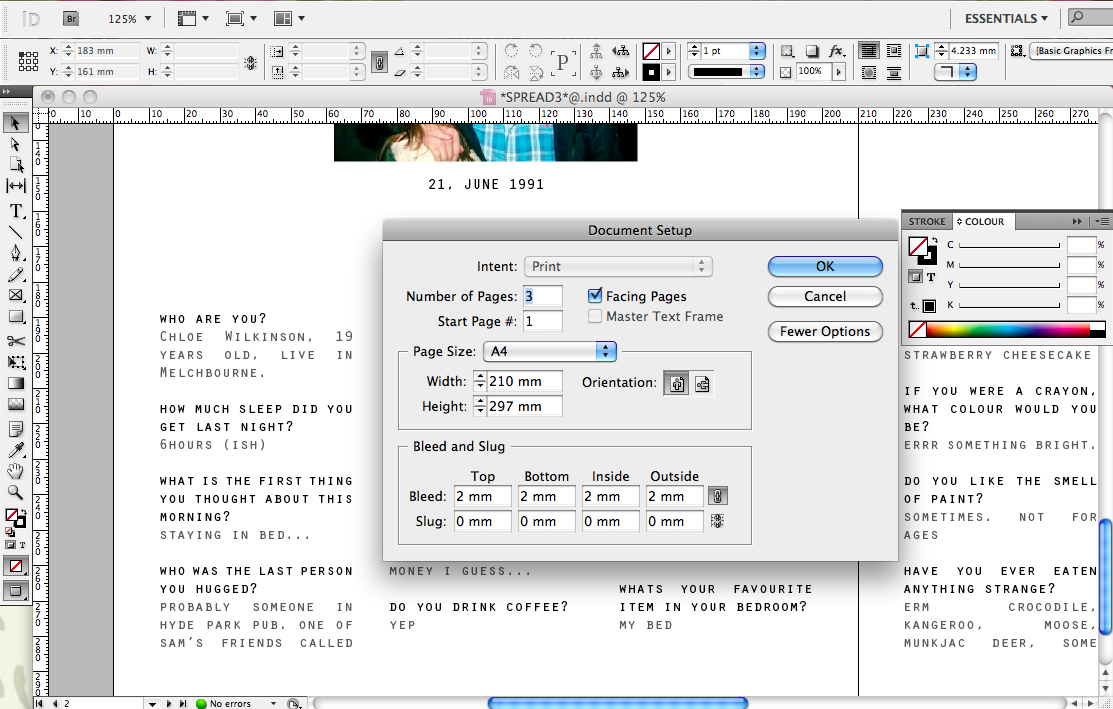Switch page orientation to landscape
This screenshot has width=1113, height=709.
click(x=703, y=381)
